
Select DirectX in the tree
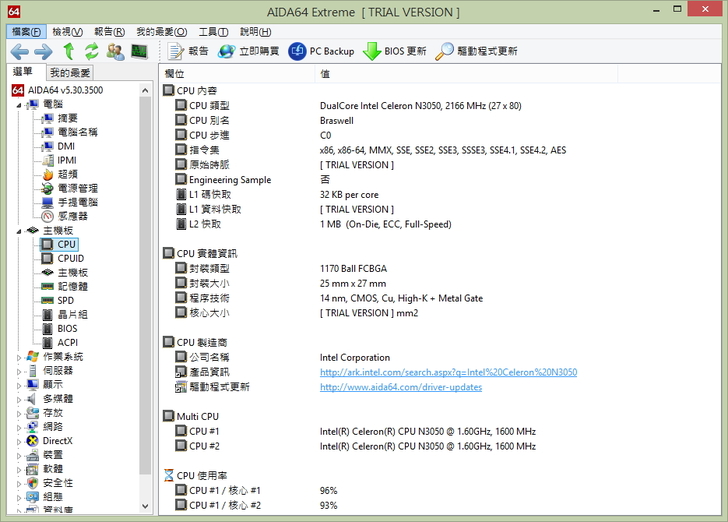coord(57,441)
